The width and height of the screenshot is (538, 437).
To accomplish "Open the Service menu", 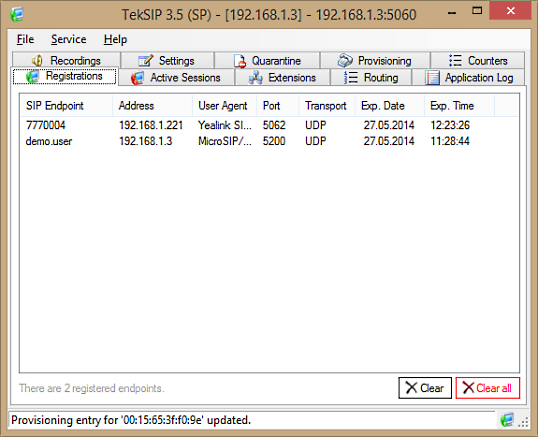I will click(x=69, y=39).
